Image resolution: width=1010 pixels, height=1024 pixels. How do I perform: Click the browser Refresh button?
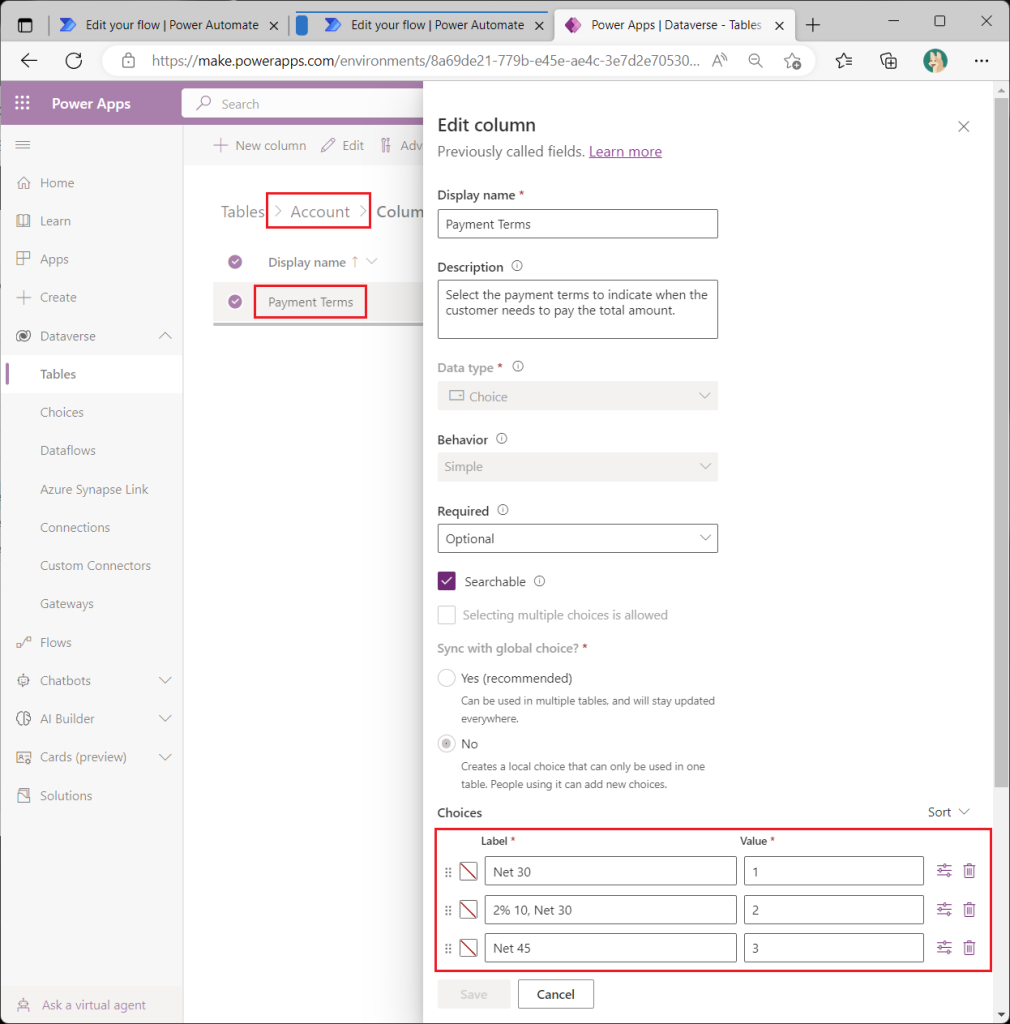point(74,61)
